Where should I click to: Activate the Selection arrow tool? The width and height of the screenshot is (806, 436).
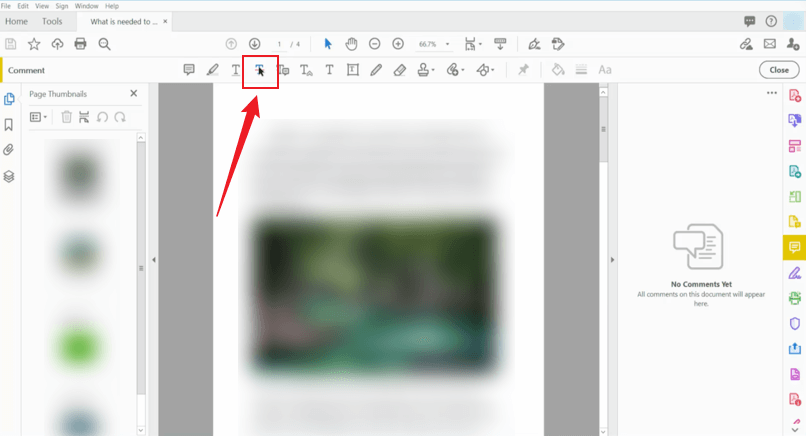pyautogui.click(x=328, y=44)
